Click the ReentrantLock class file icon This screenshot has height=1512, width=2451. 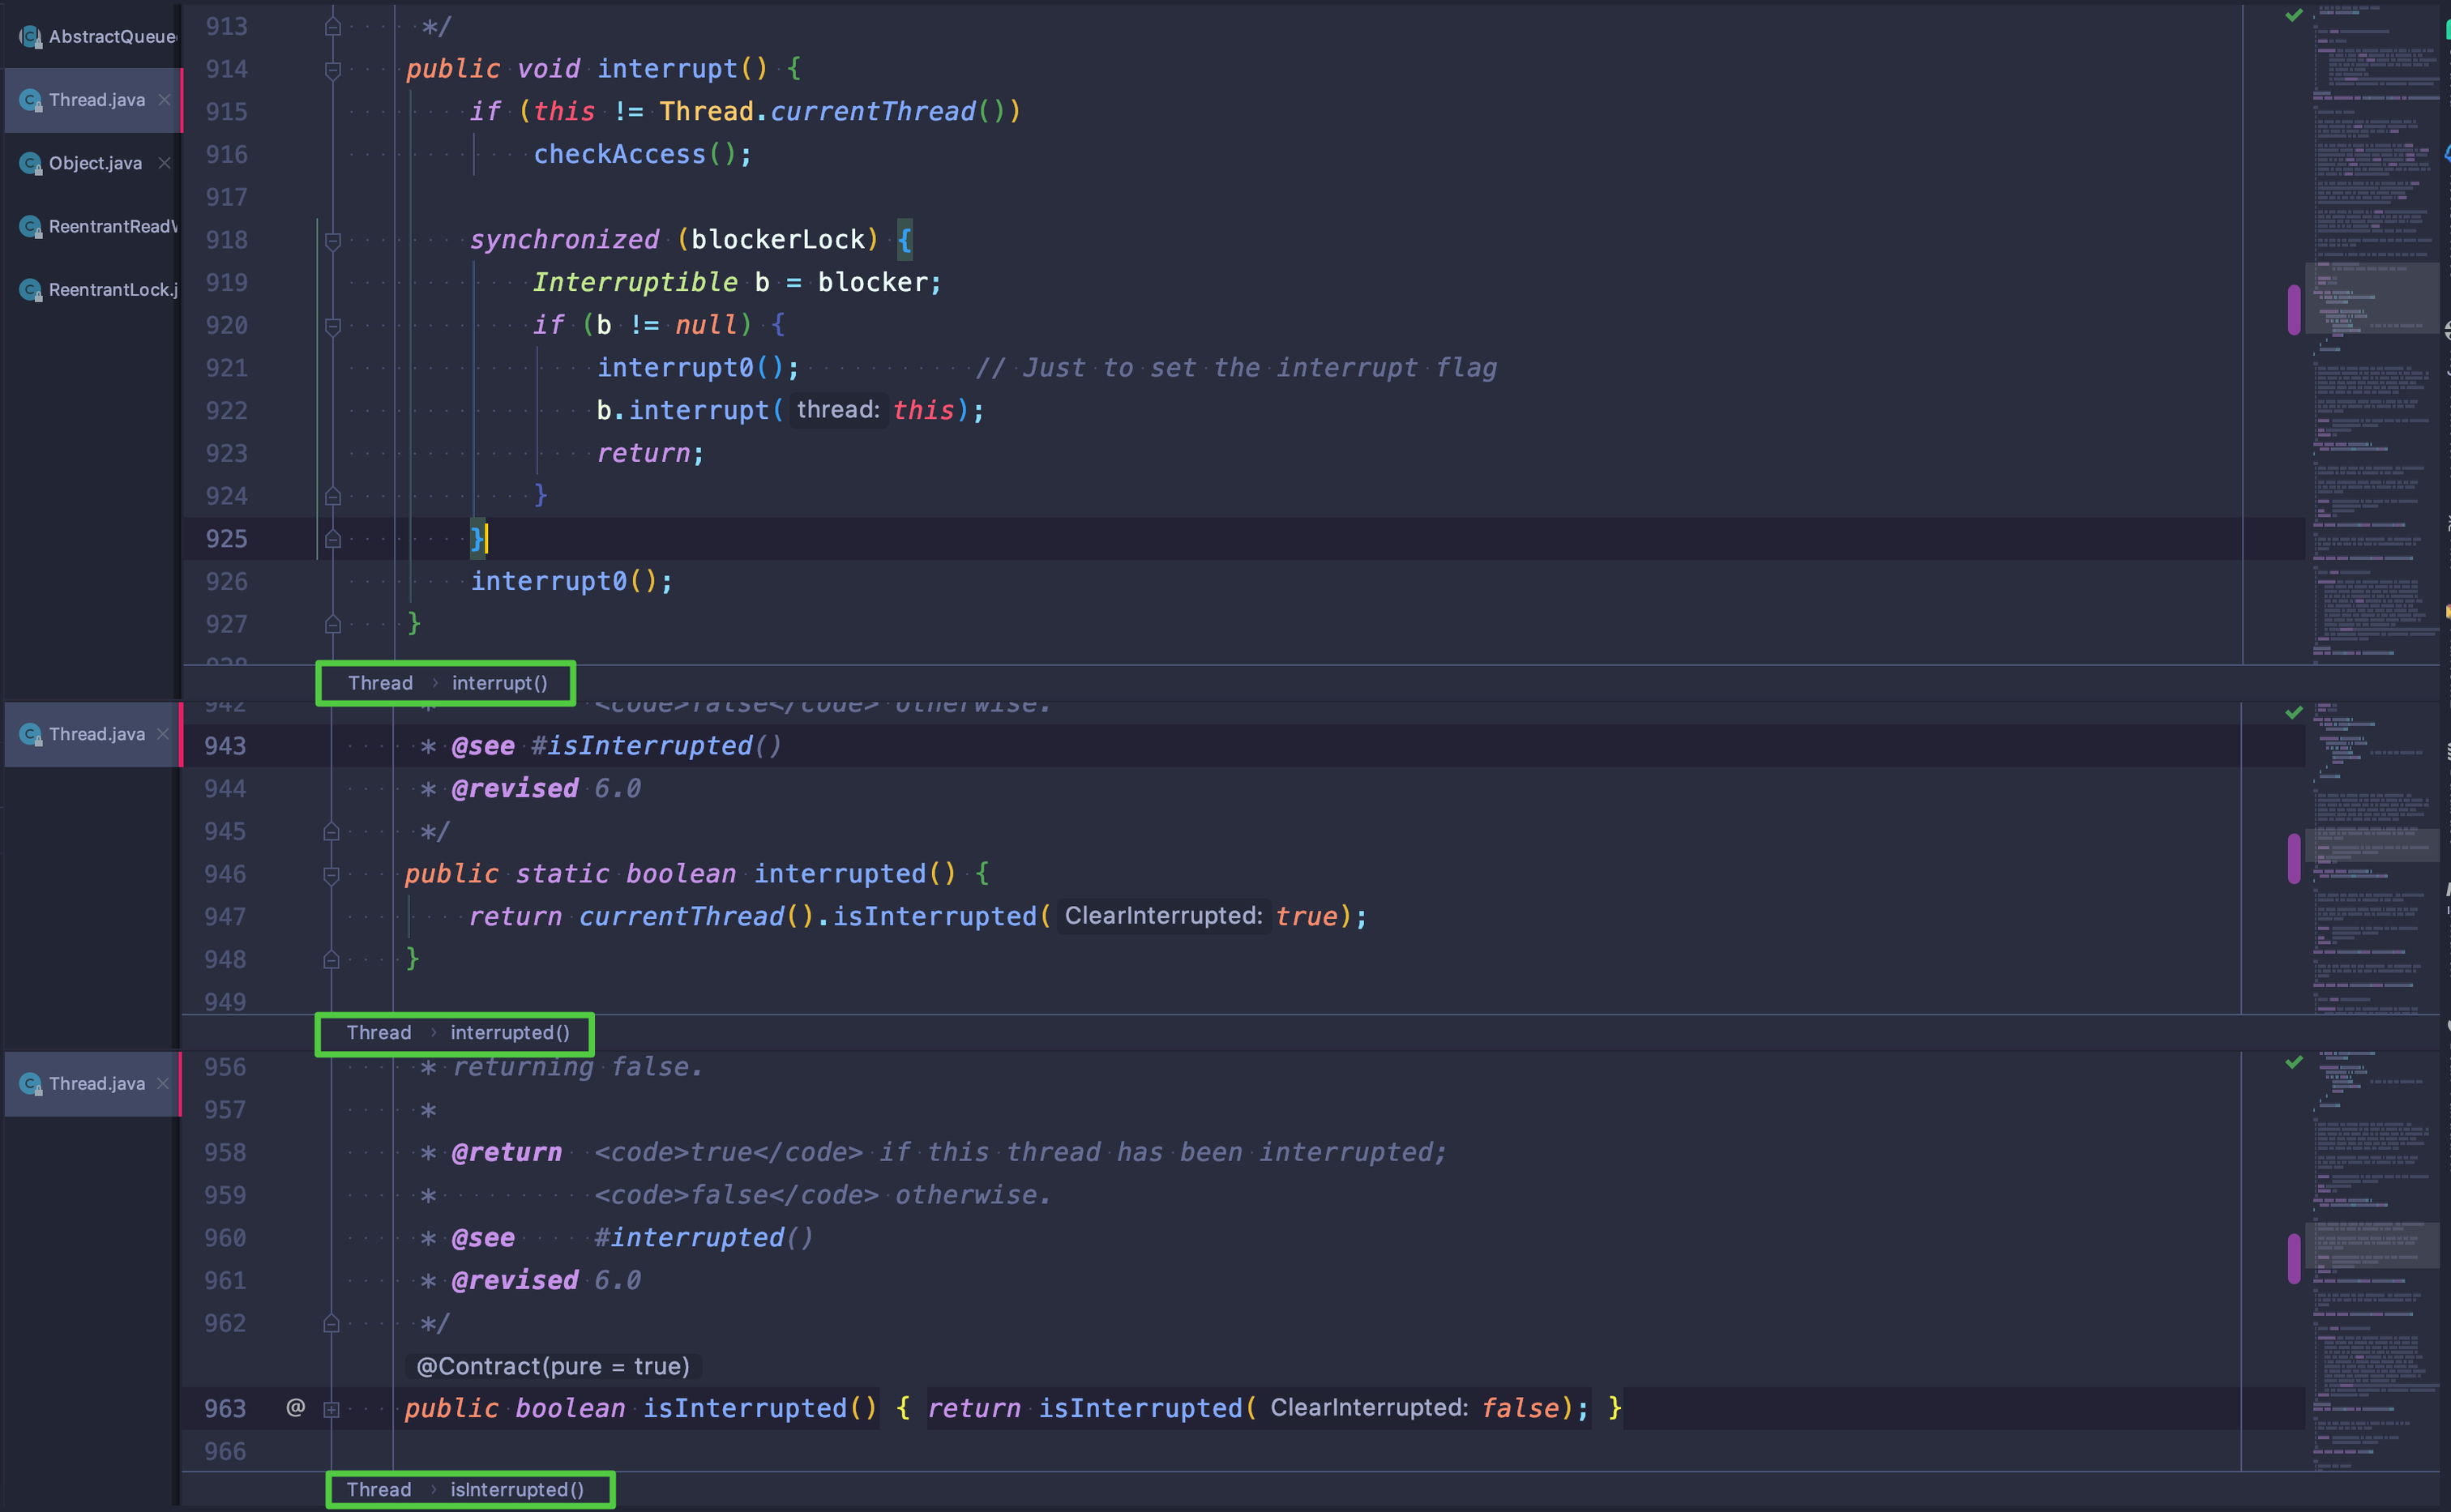(30, 290)
